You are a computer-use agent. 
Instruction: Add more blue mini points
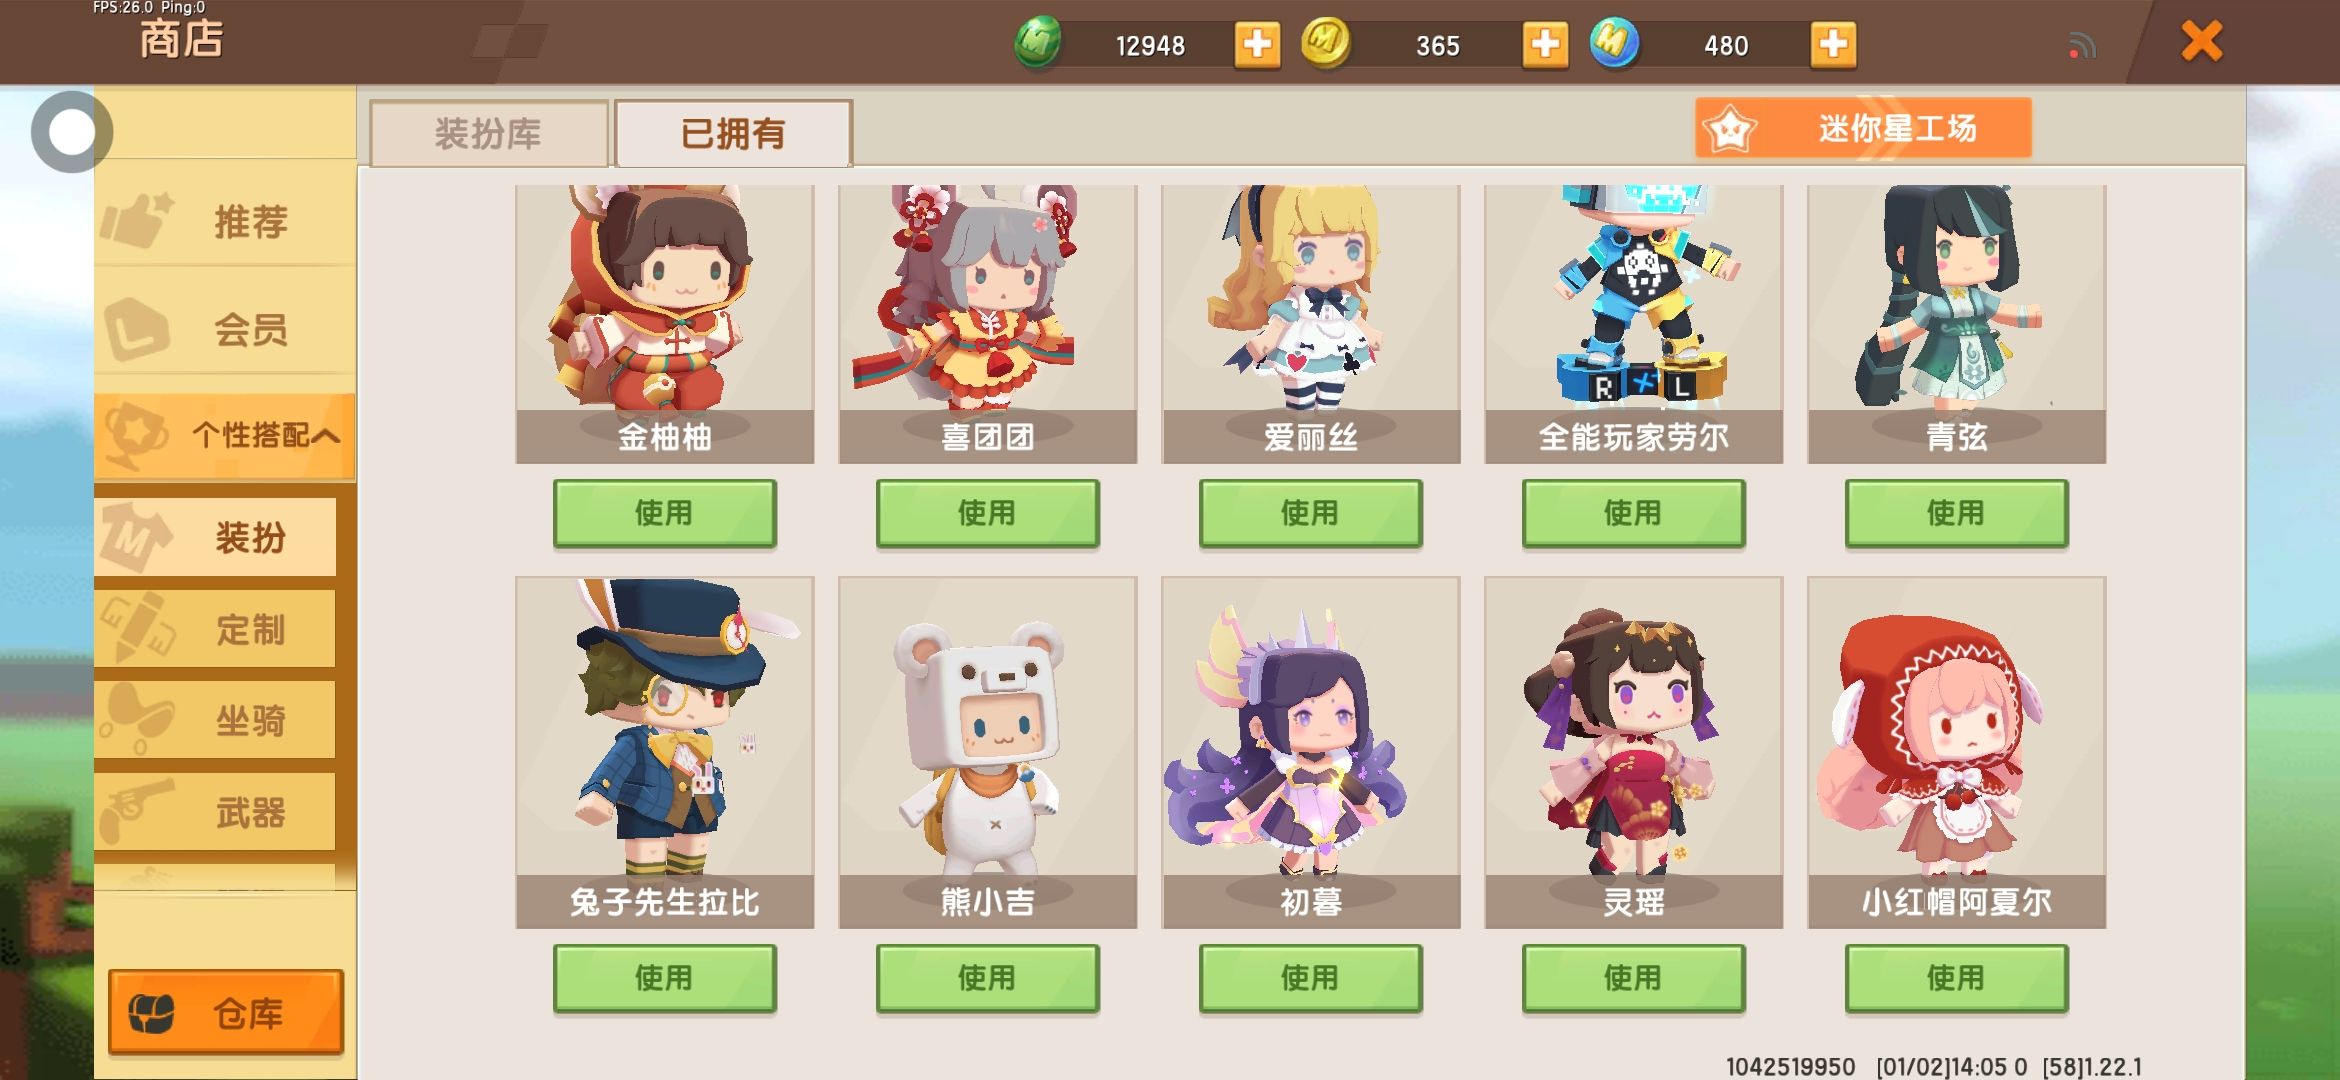pyautogui.click(x=1833, y=45)
